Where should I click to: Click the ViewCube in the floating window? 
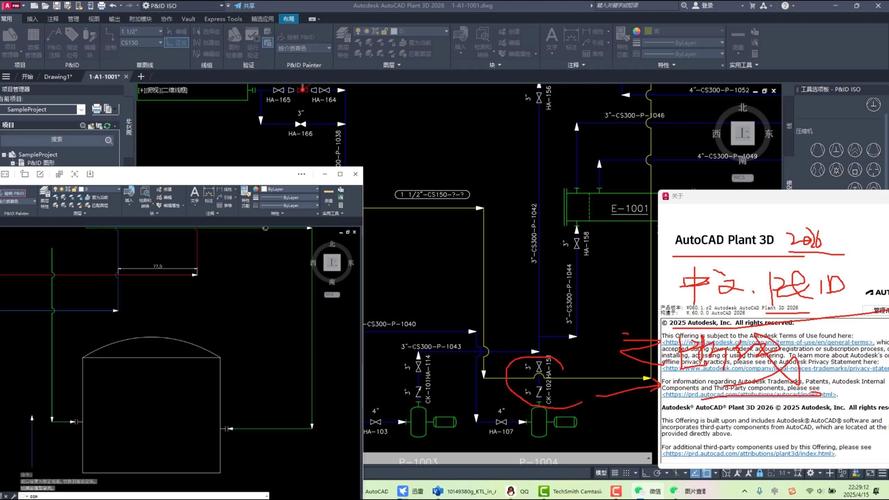pos(332,262)
